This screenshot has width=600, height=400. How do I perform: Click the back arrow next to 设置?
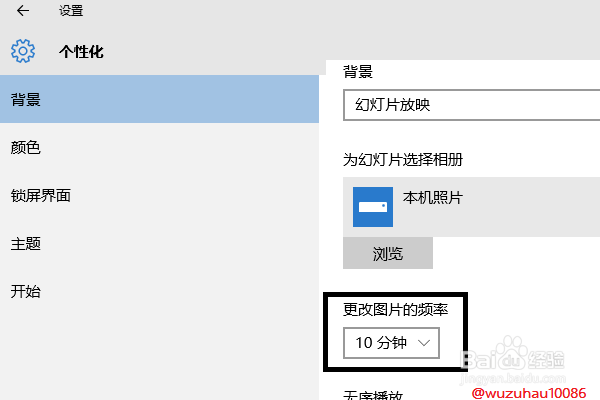22,11
